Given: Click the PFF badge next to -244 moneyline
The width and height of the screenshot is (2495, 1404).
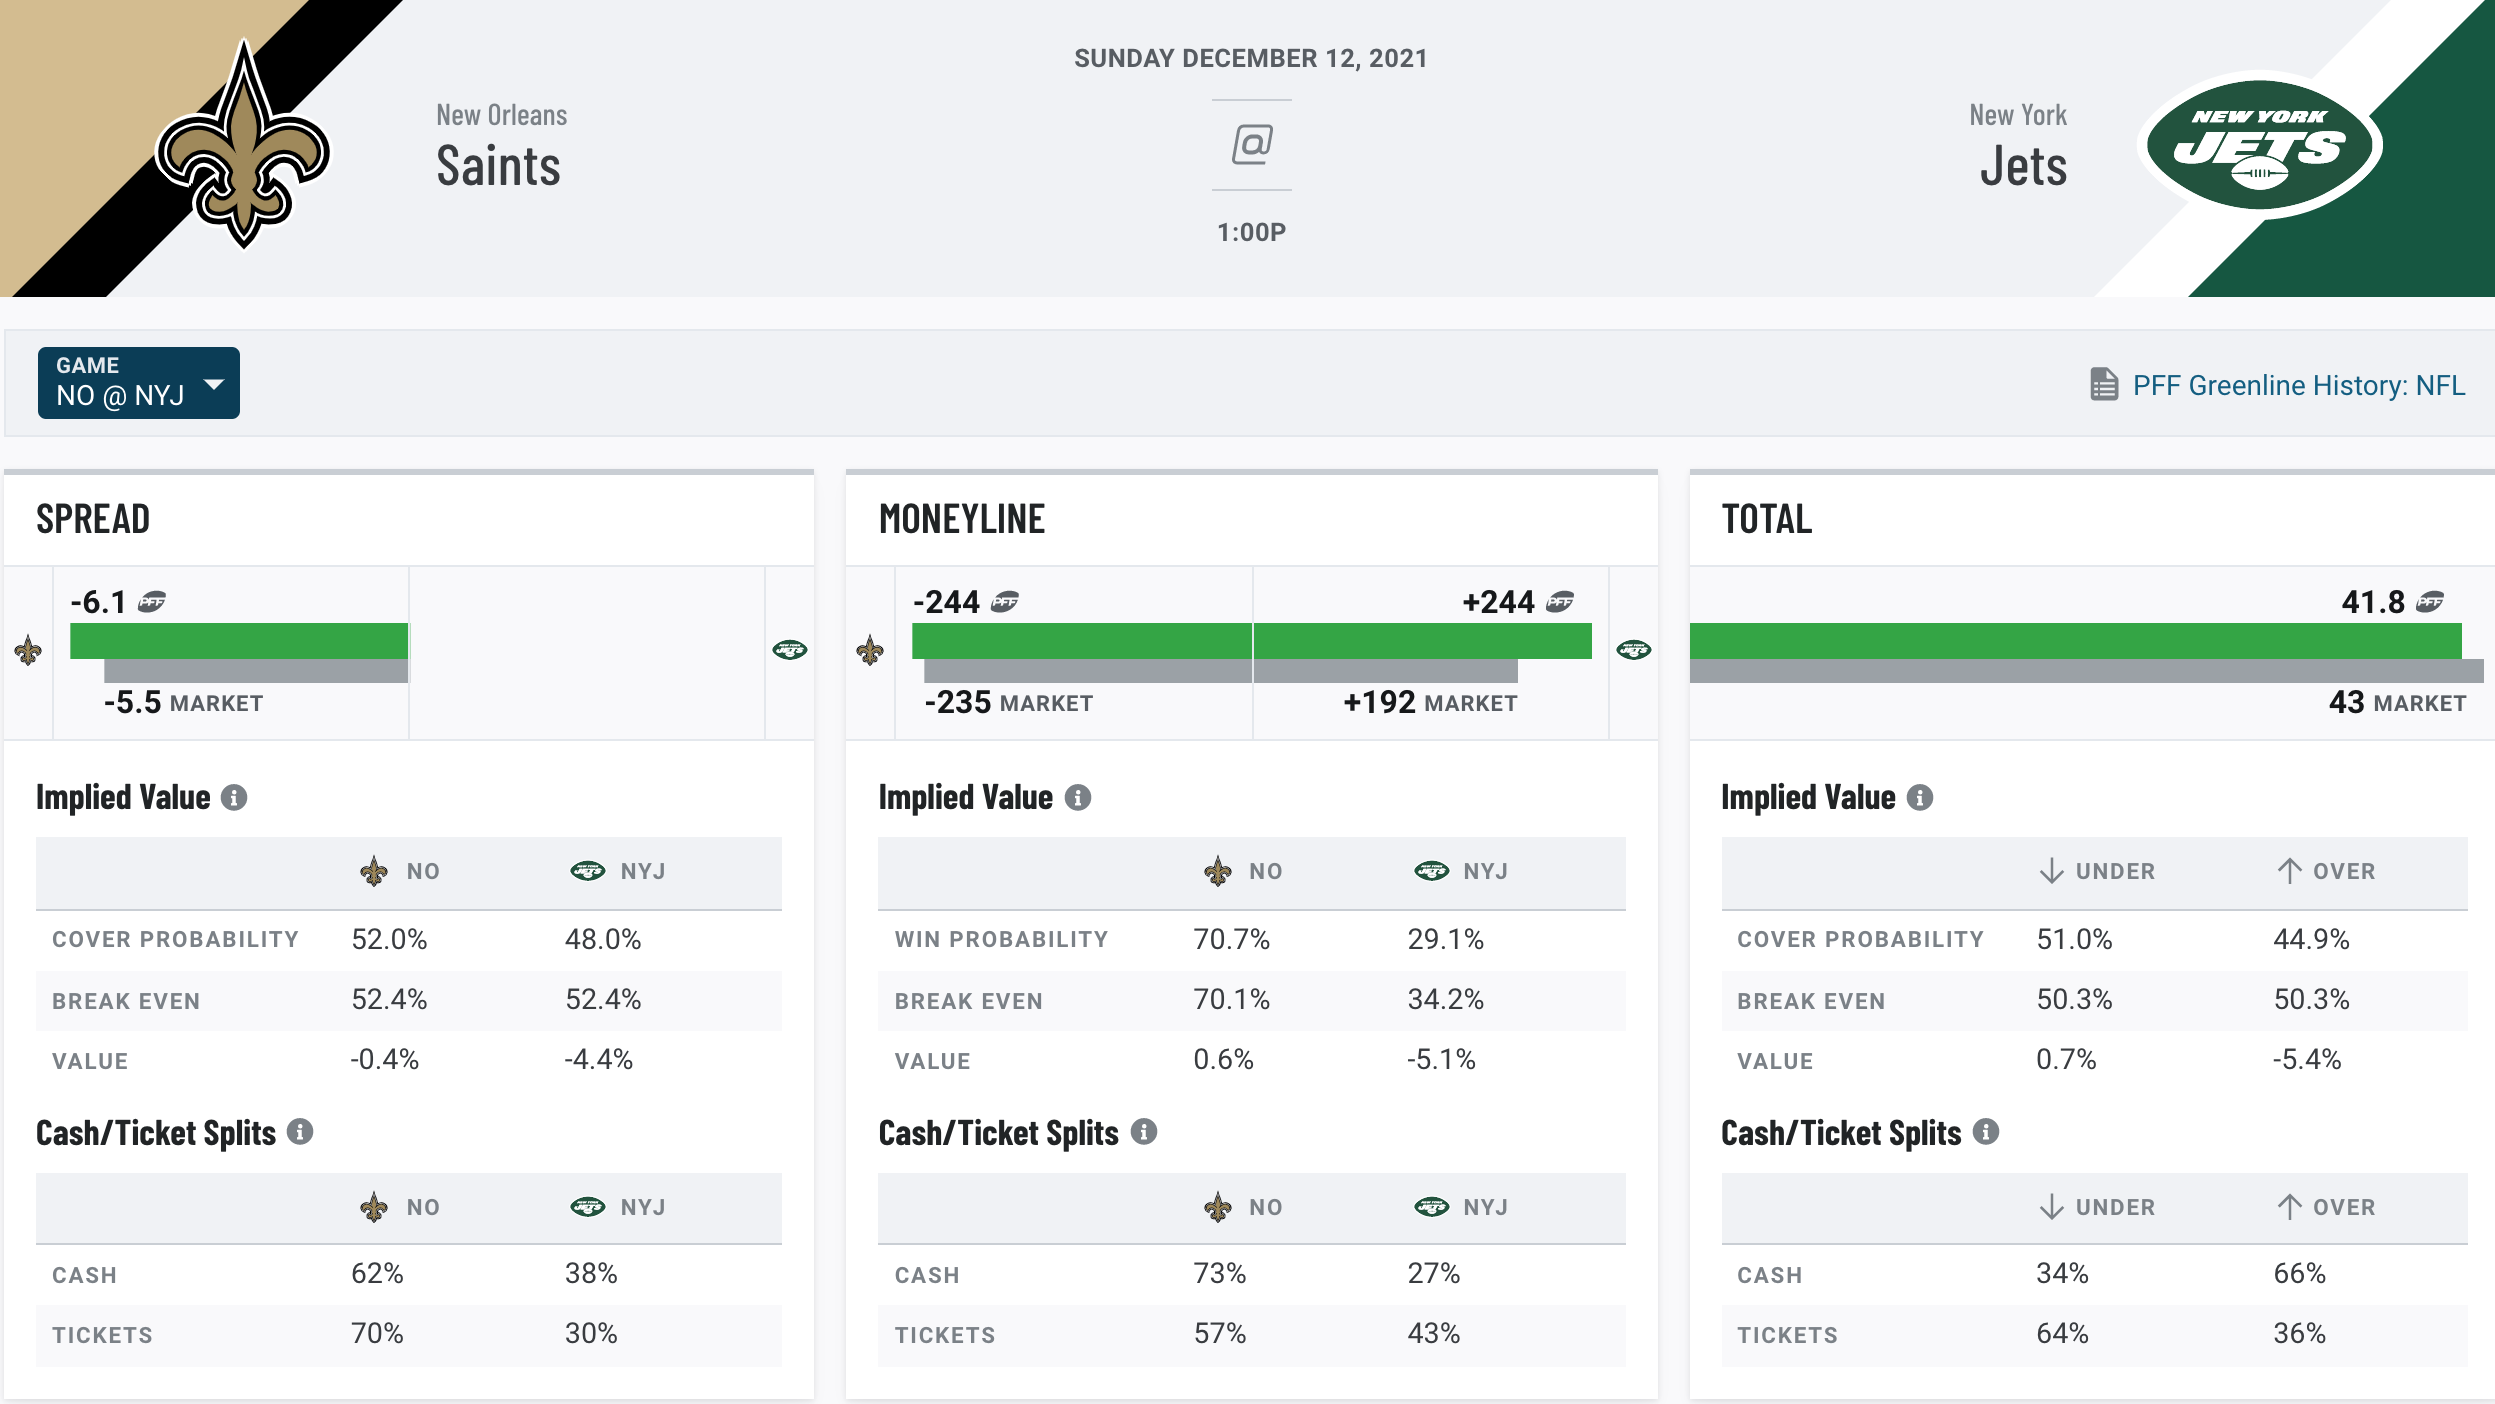Looking at the screenshot, I should pos(1004,602).
